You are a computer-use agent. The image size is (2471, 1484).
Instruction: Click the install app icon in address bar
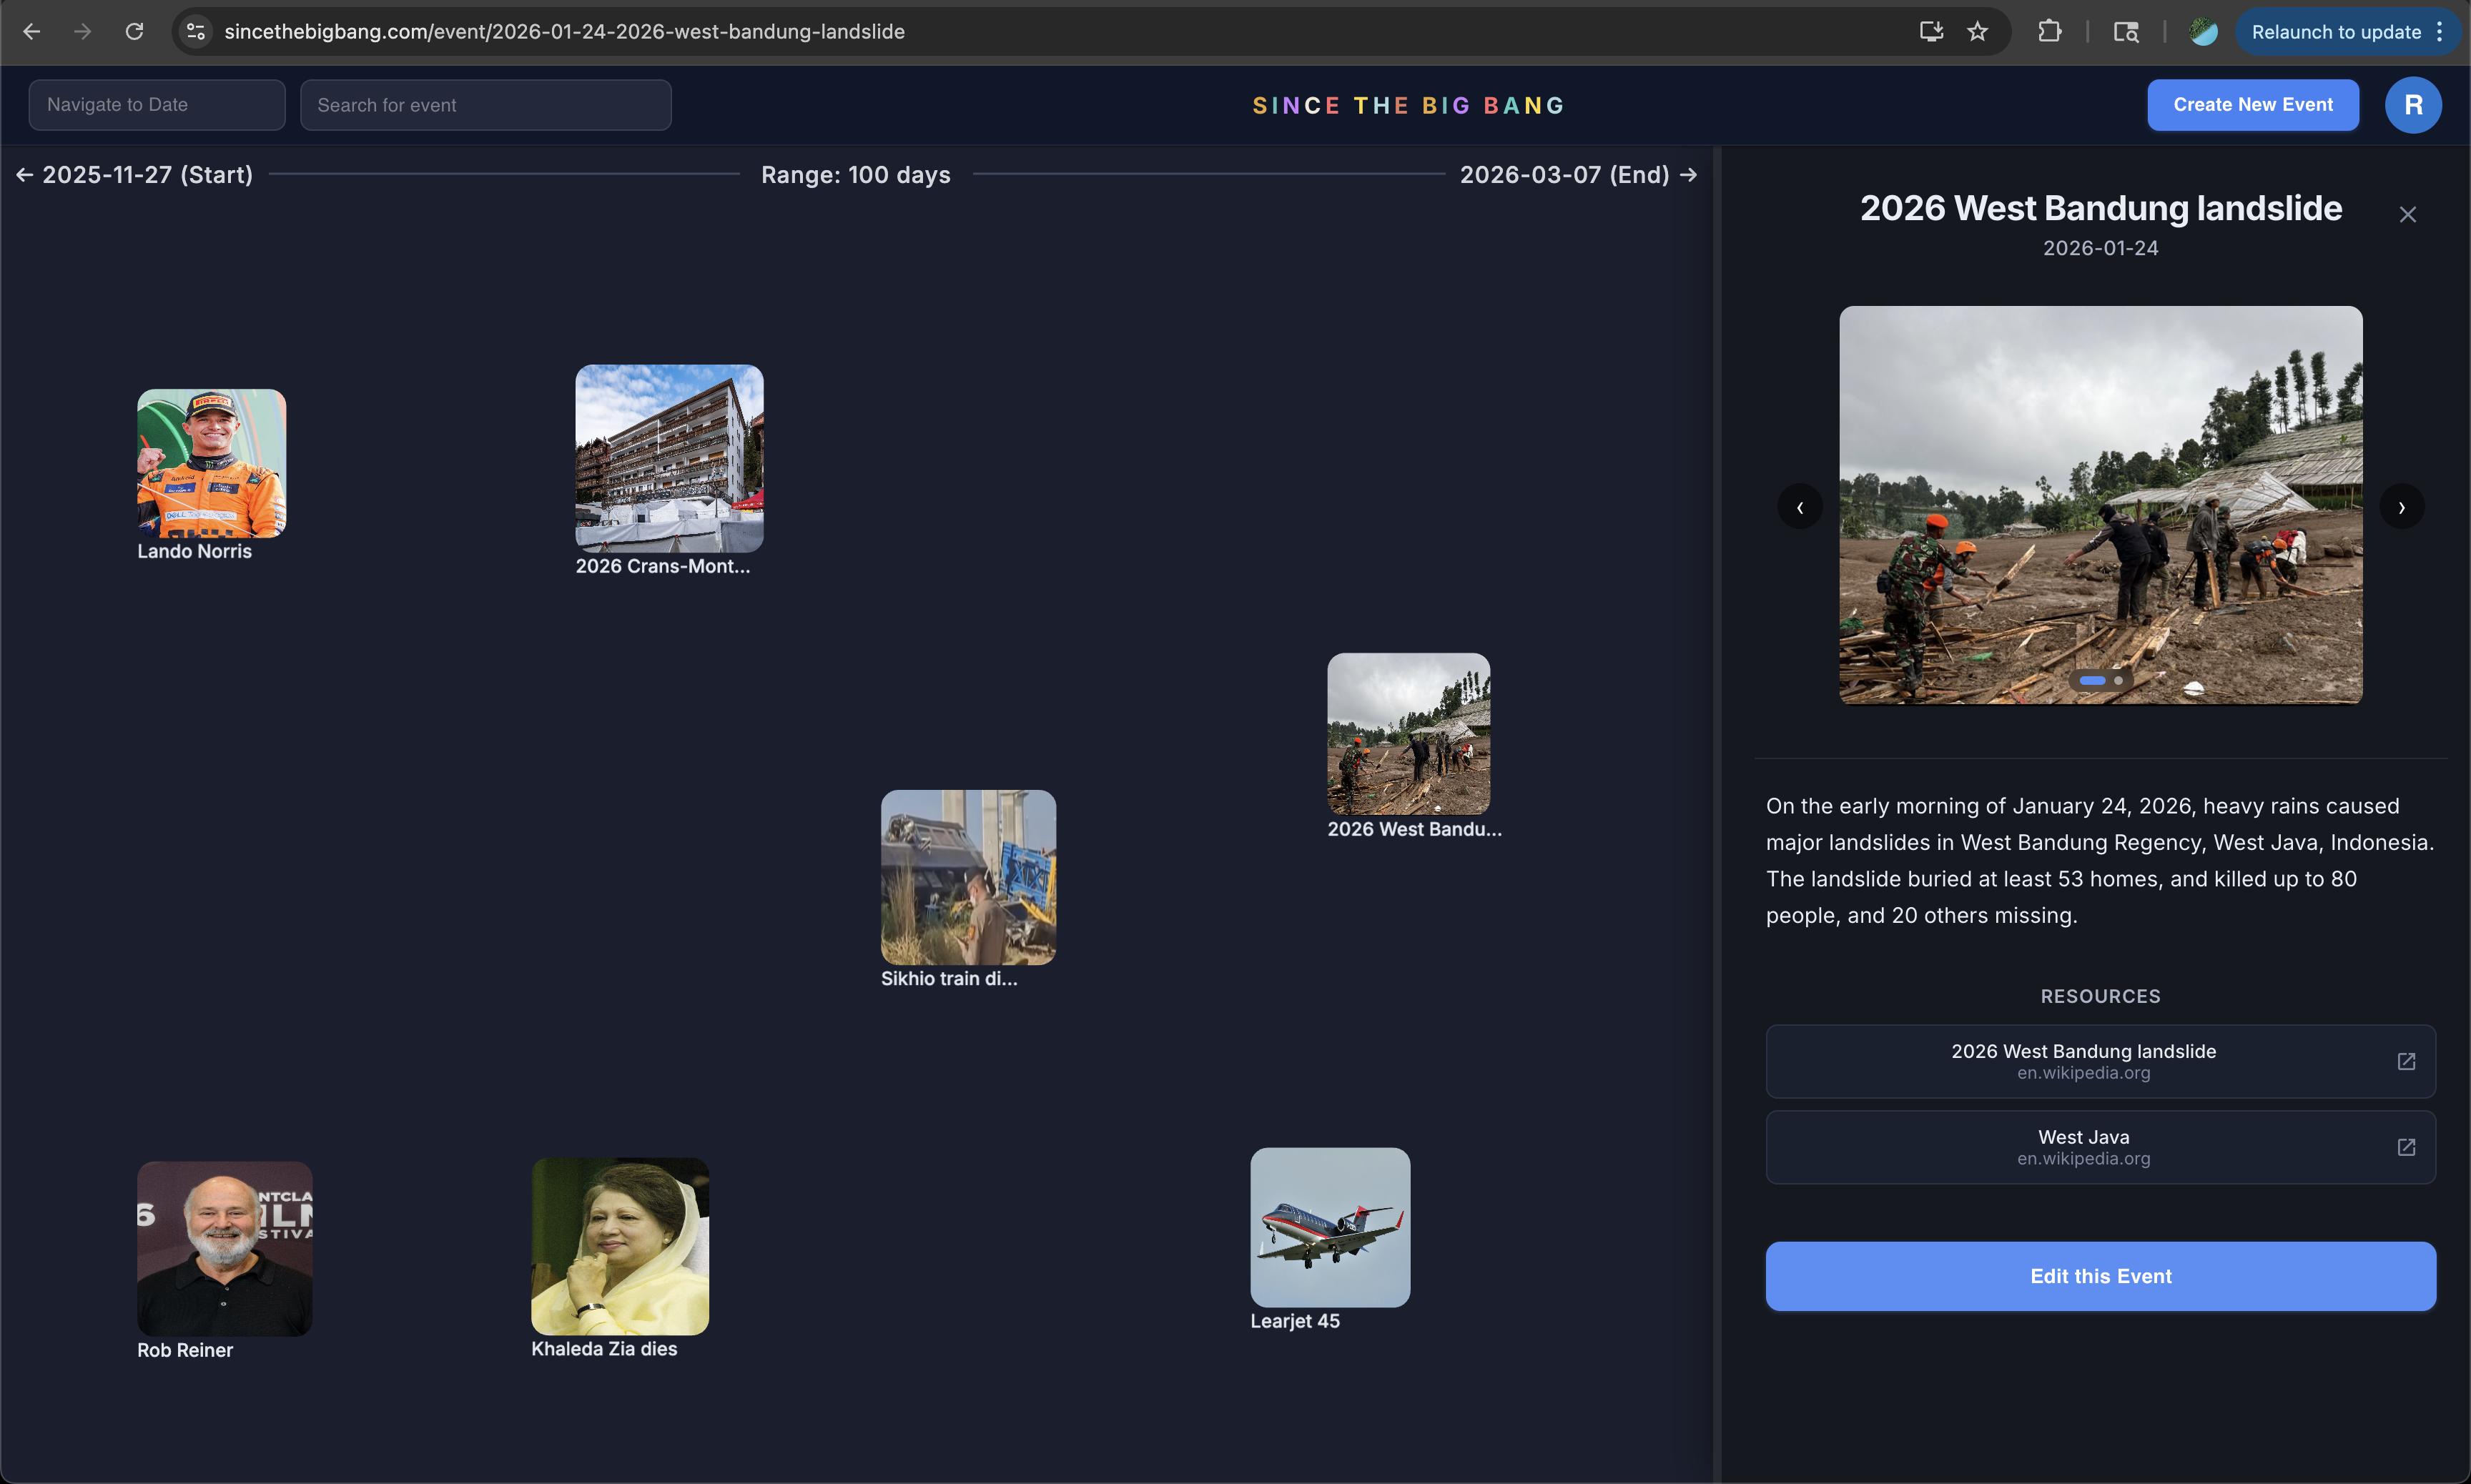1931,32
